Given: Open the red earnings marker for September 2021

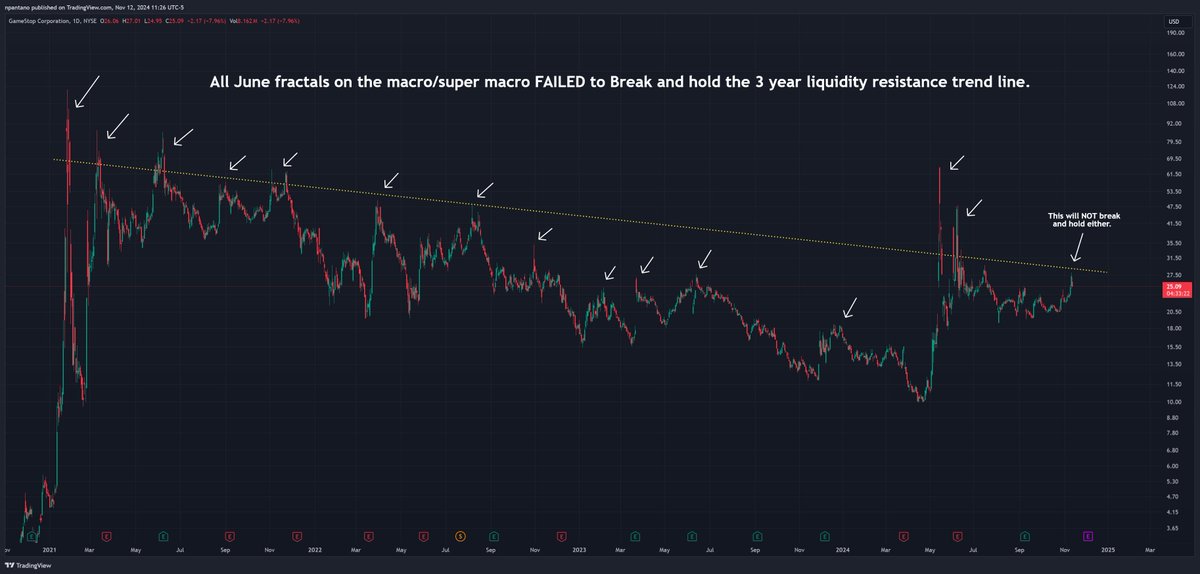Looking at the screenshot, I should click(230, 536).
